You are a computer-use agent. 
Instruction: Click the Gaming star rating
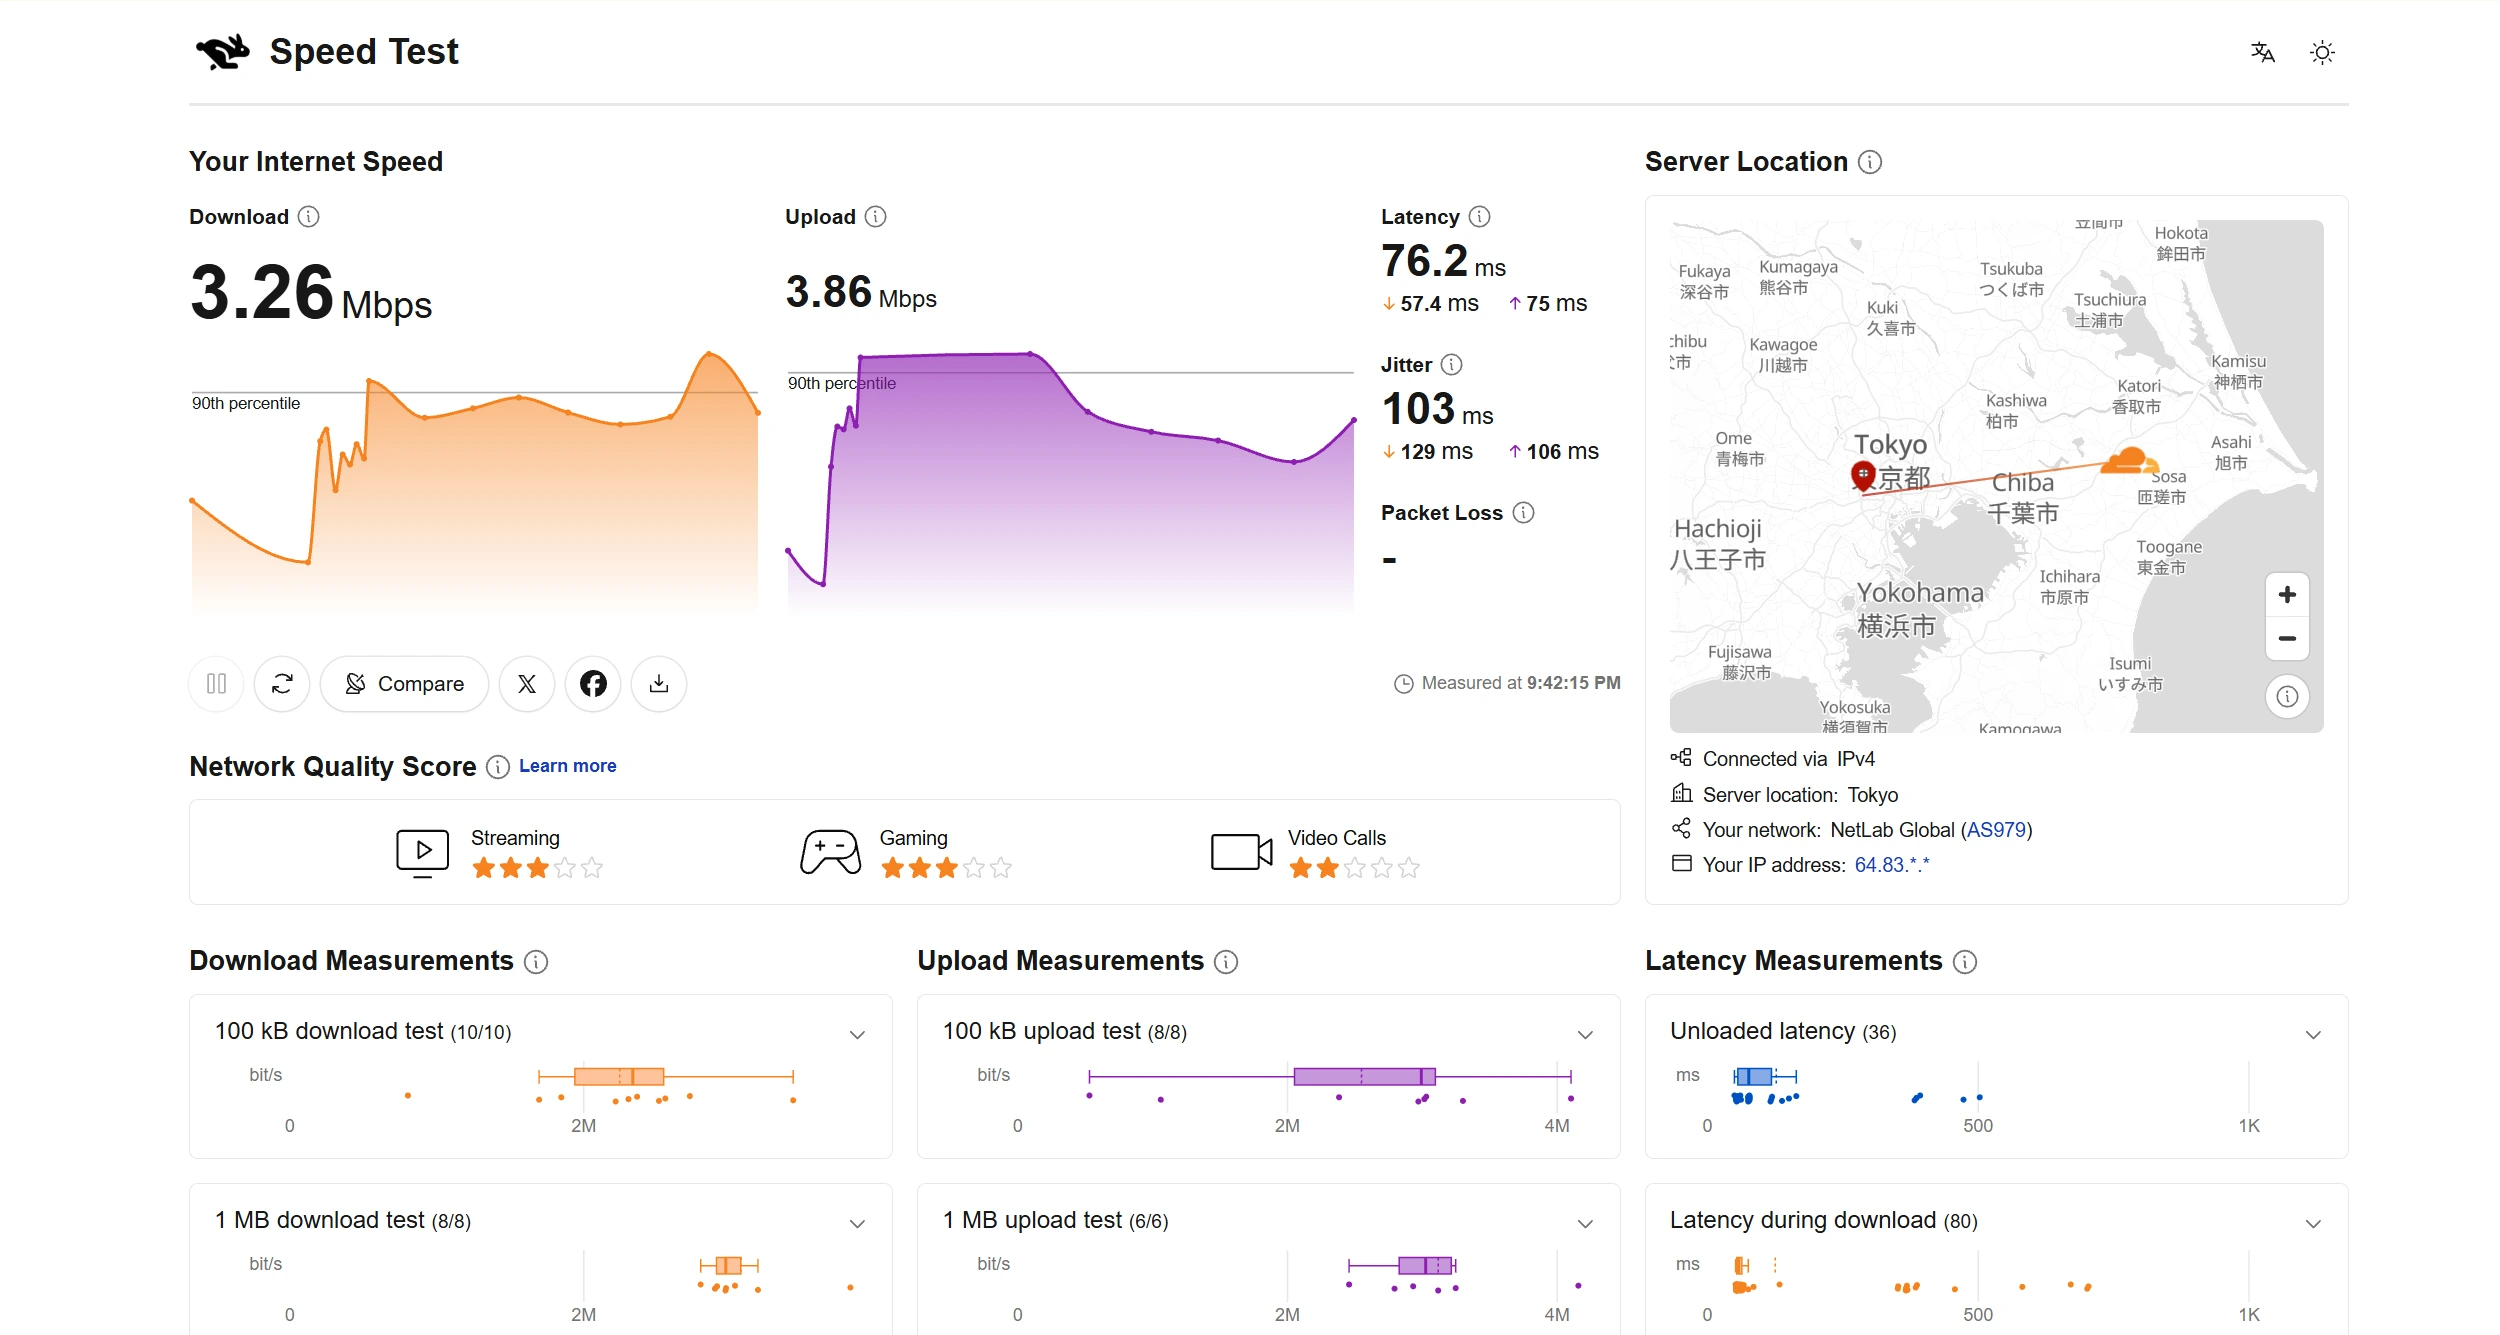(x=946, y=868)
